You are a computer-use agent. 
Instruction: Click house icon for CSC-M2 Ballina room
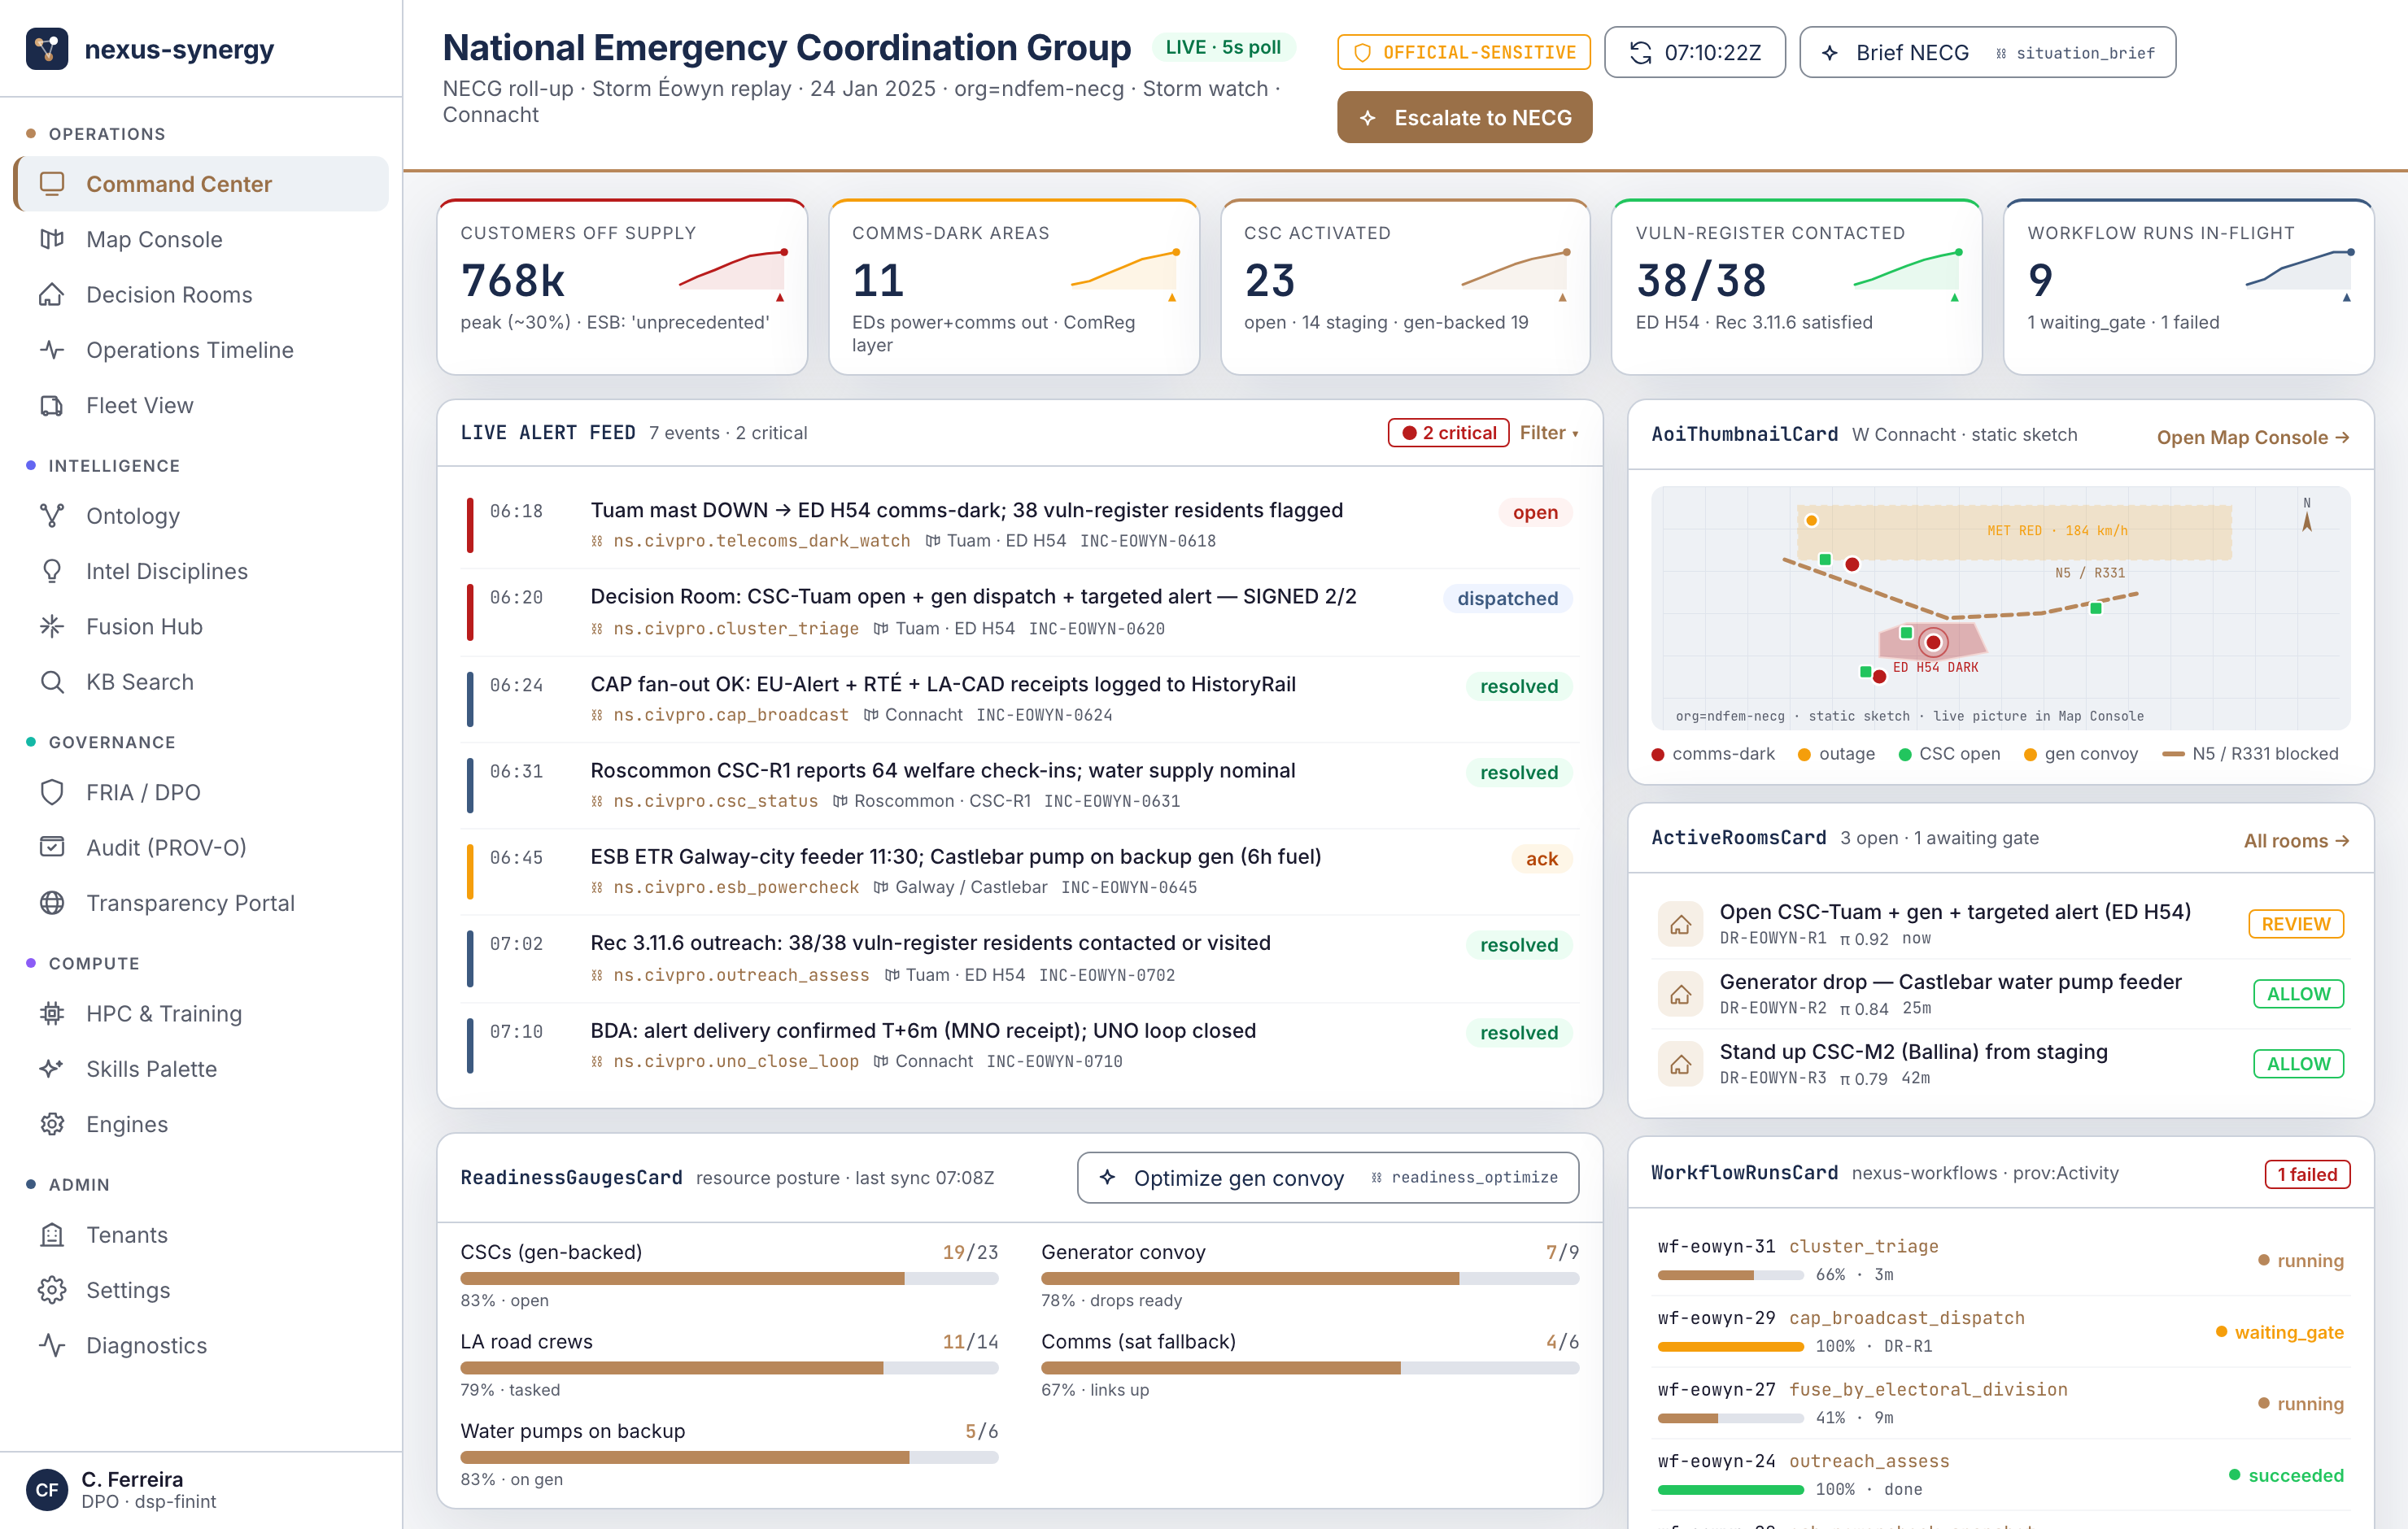[x=1680, y=1064]
